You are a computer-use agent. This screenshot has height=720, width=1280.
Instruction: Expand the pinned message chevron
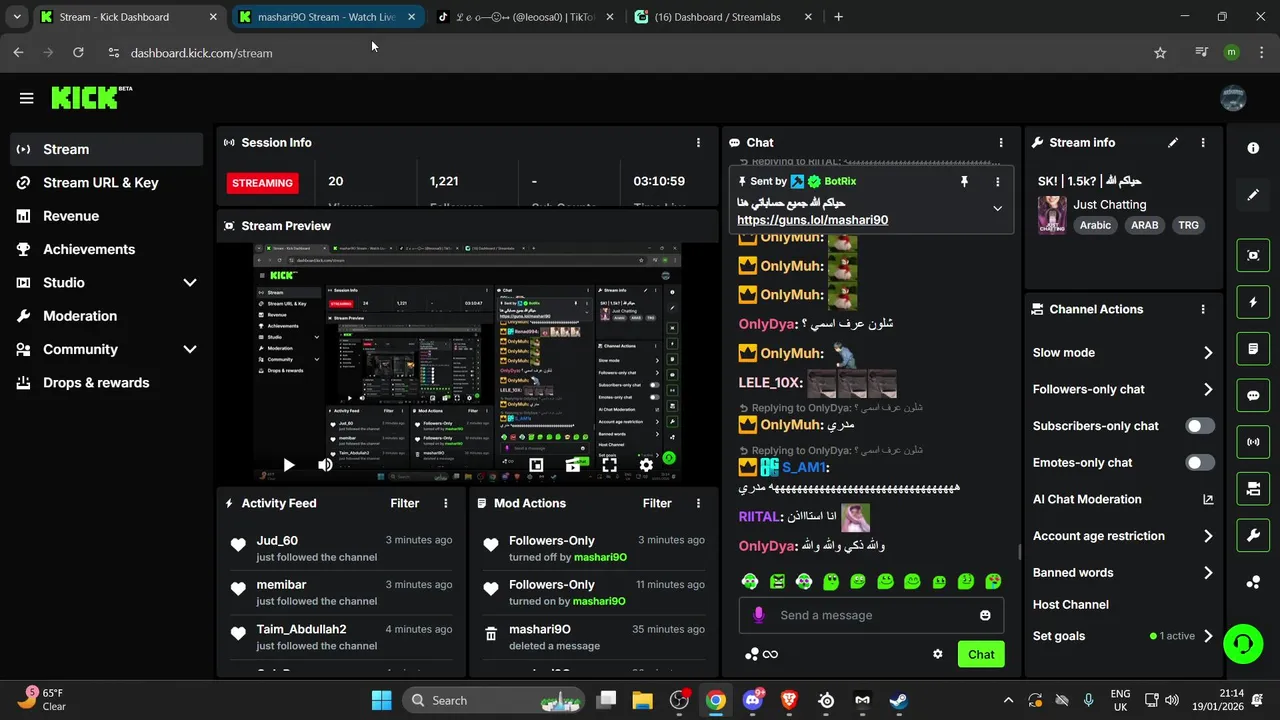[x=997, y=208]
